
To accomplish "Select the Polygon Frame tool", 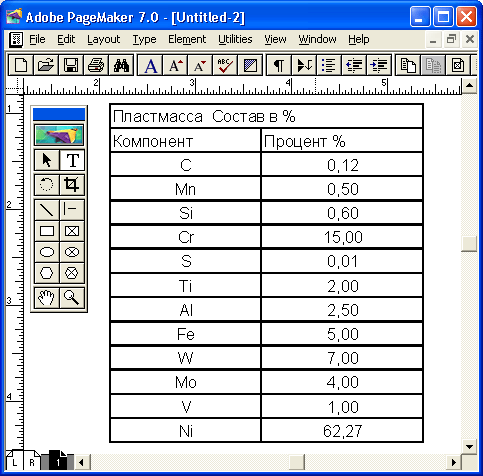I will 72,273.
